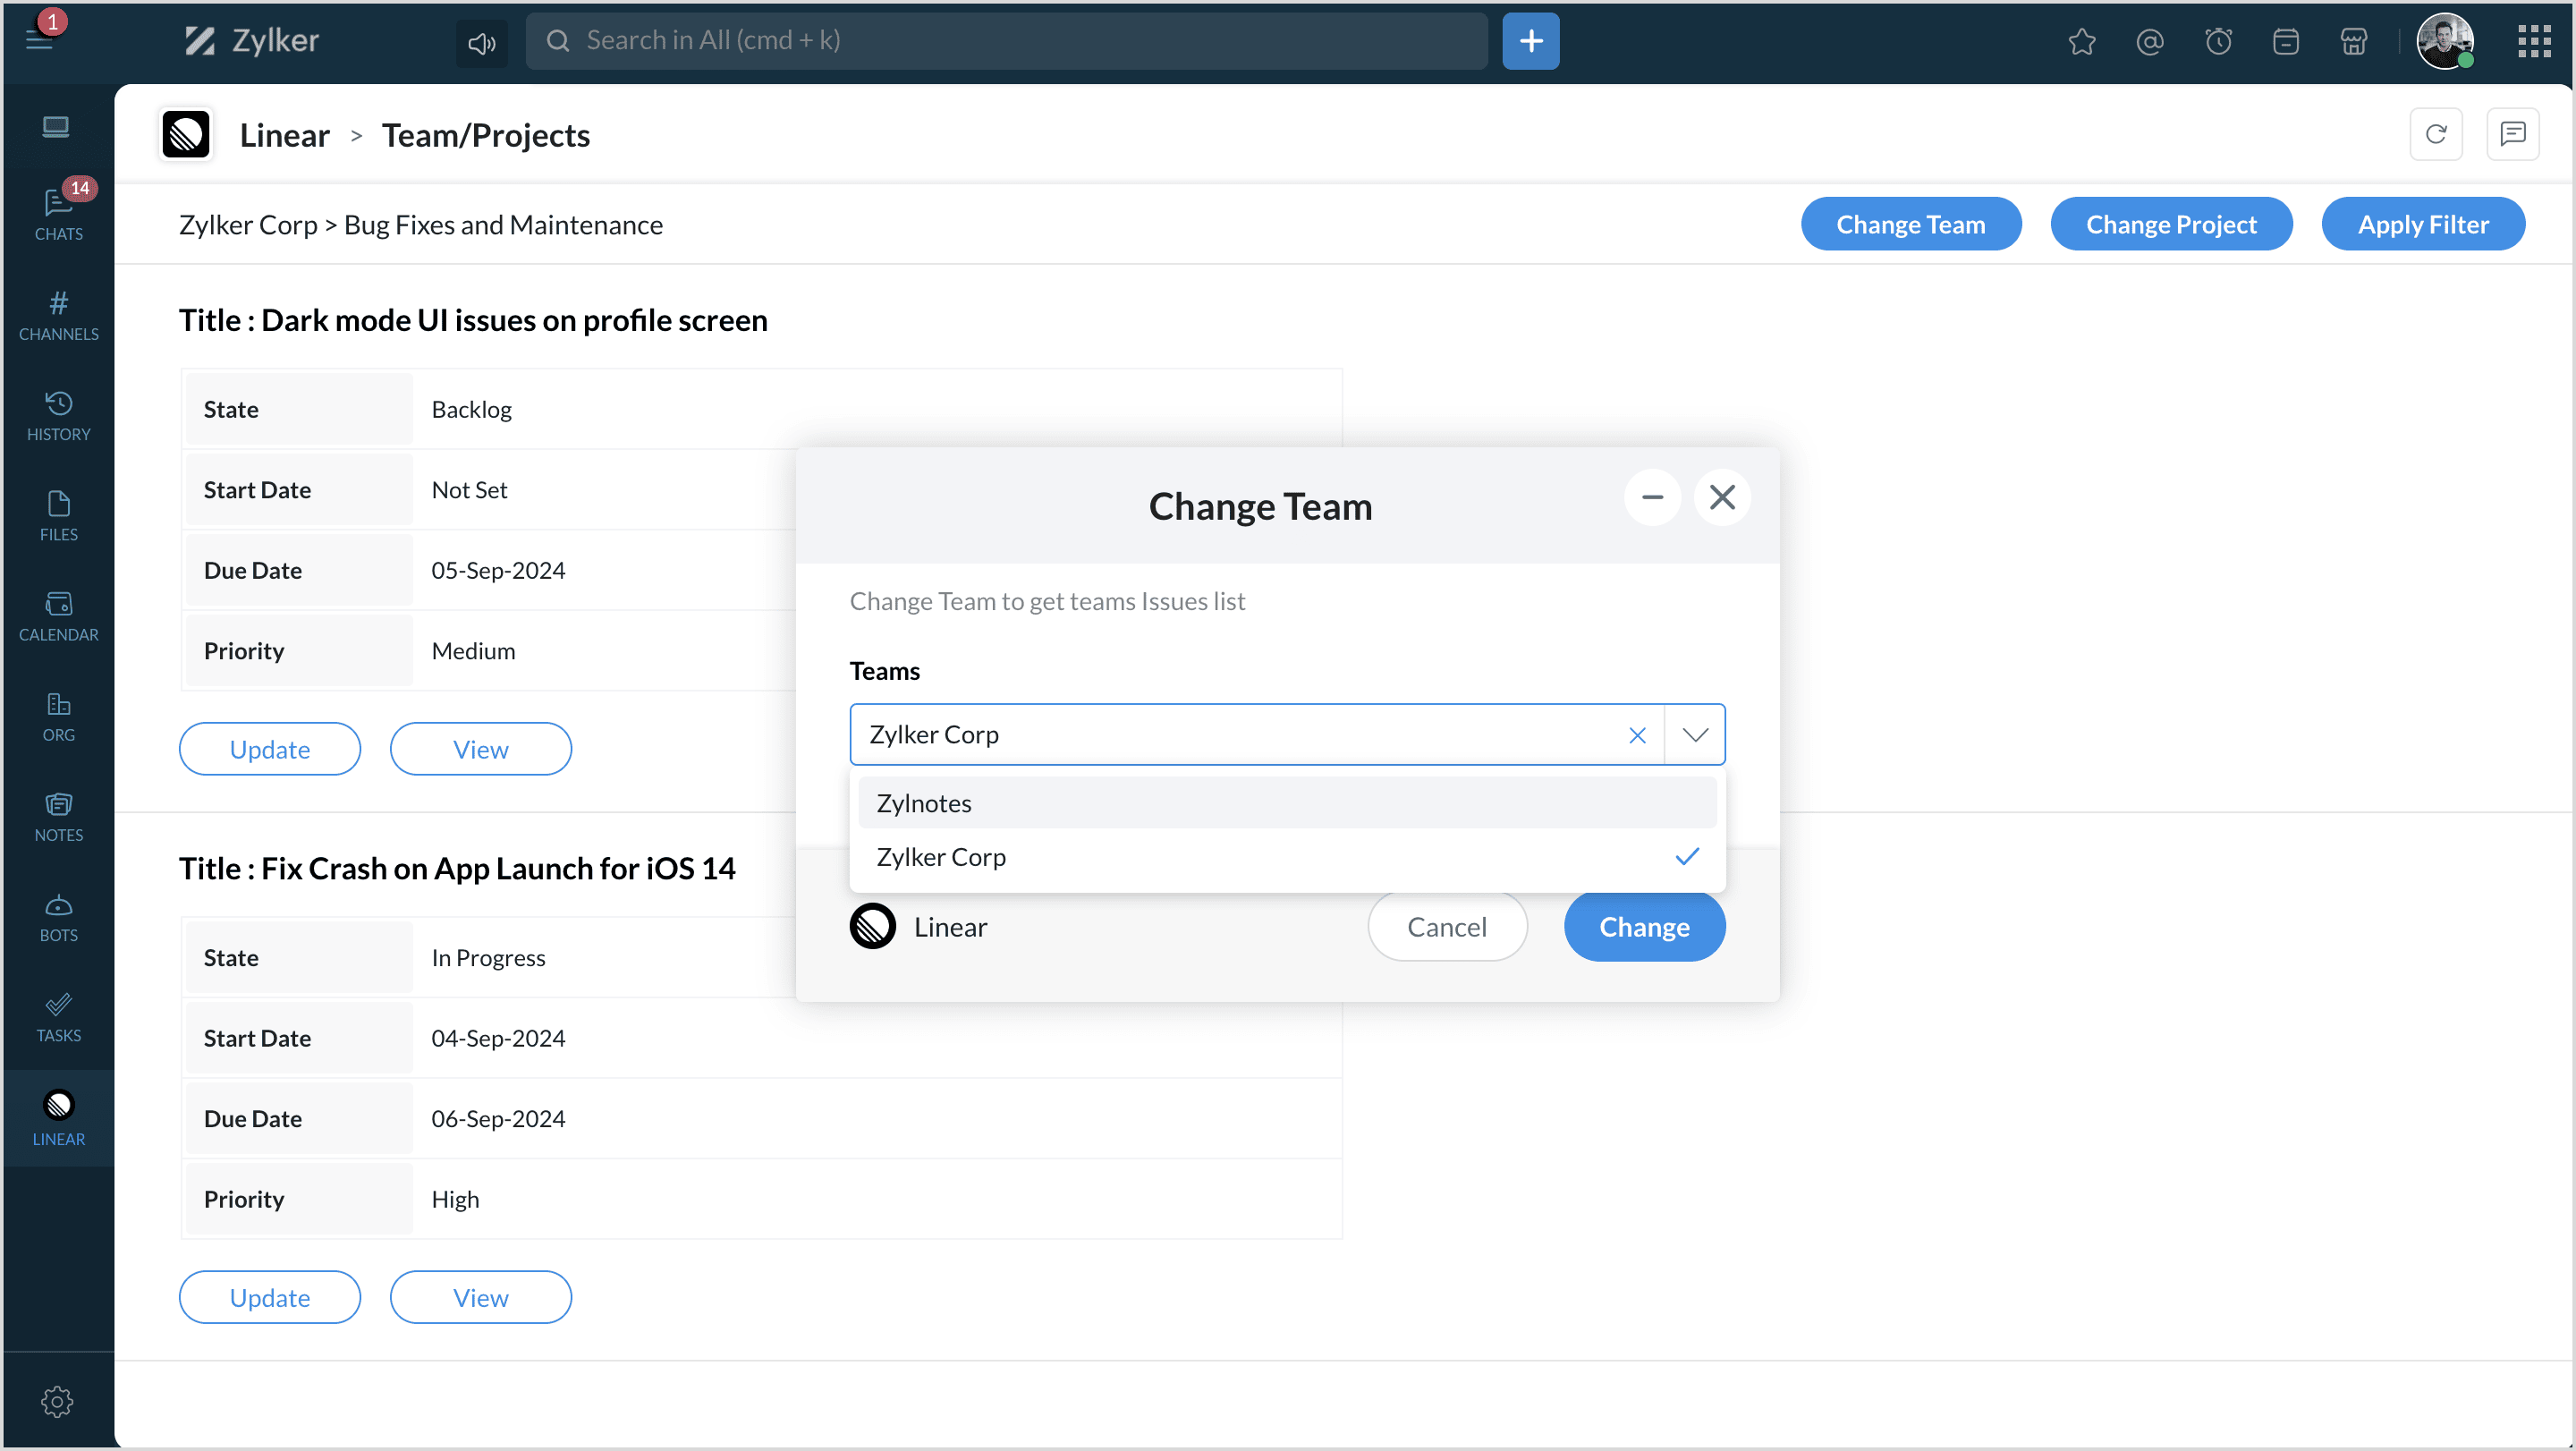This screenshot has width=2576, height=1451.
Task: Open the Notes tab in sidebar
Action: (x=58, y=816)
